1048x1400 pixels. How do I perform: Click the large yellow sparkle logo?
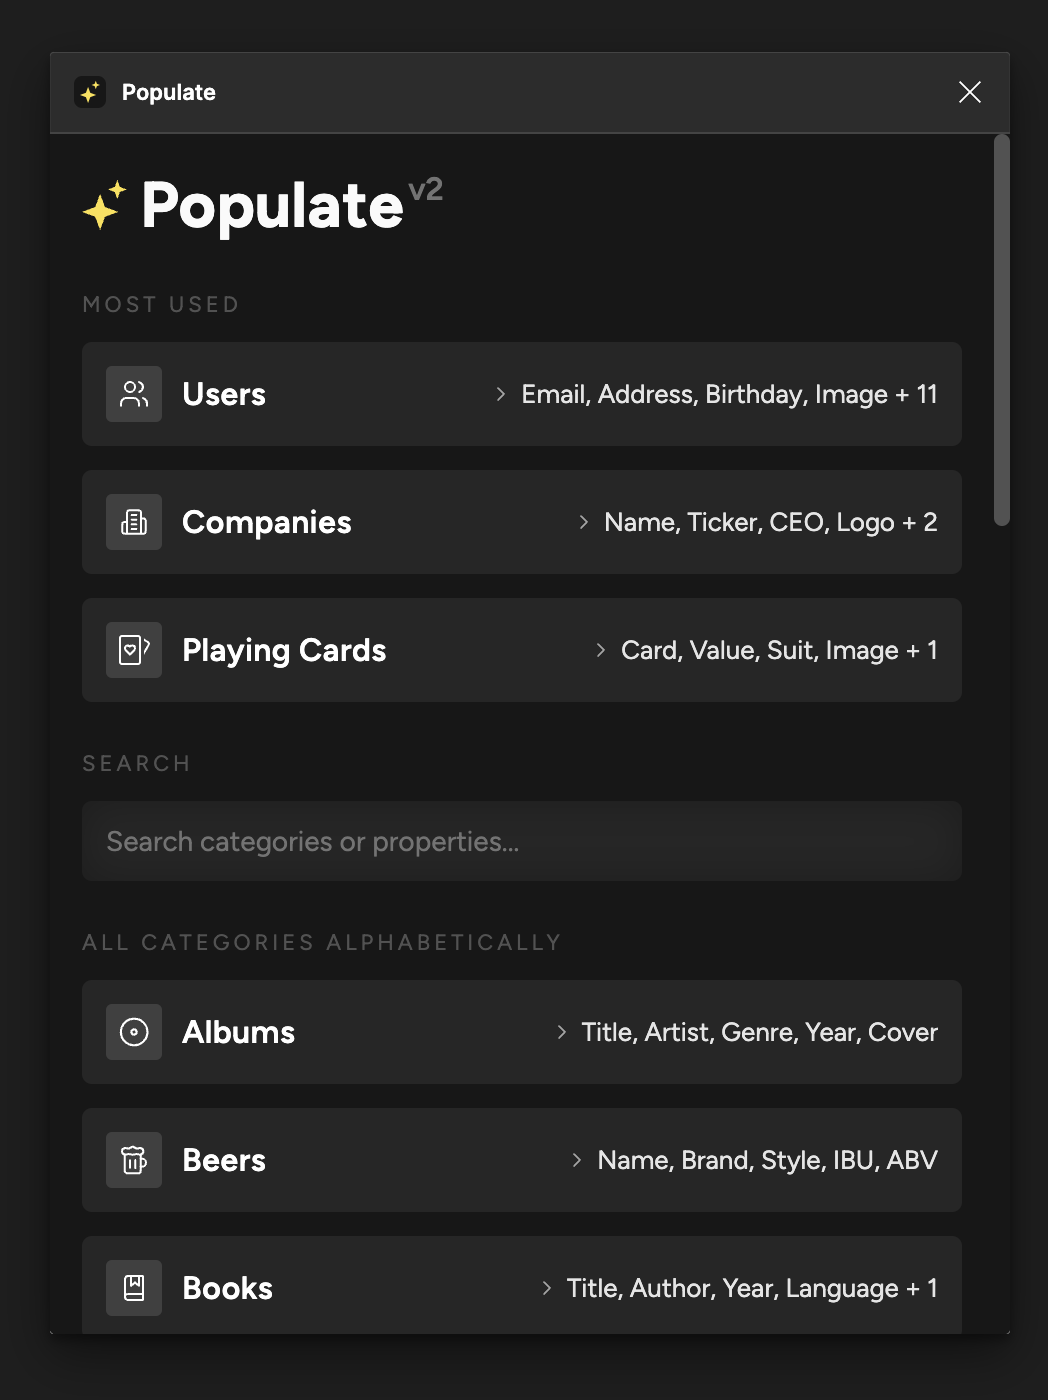pos(104,205)
